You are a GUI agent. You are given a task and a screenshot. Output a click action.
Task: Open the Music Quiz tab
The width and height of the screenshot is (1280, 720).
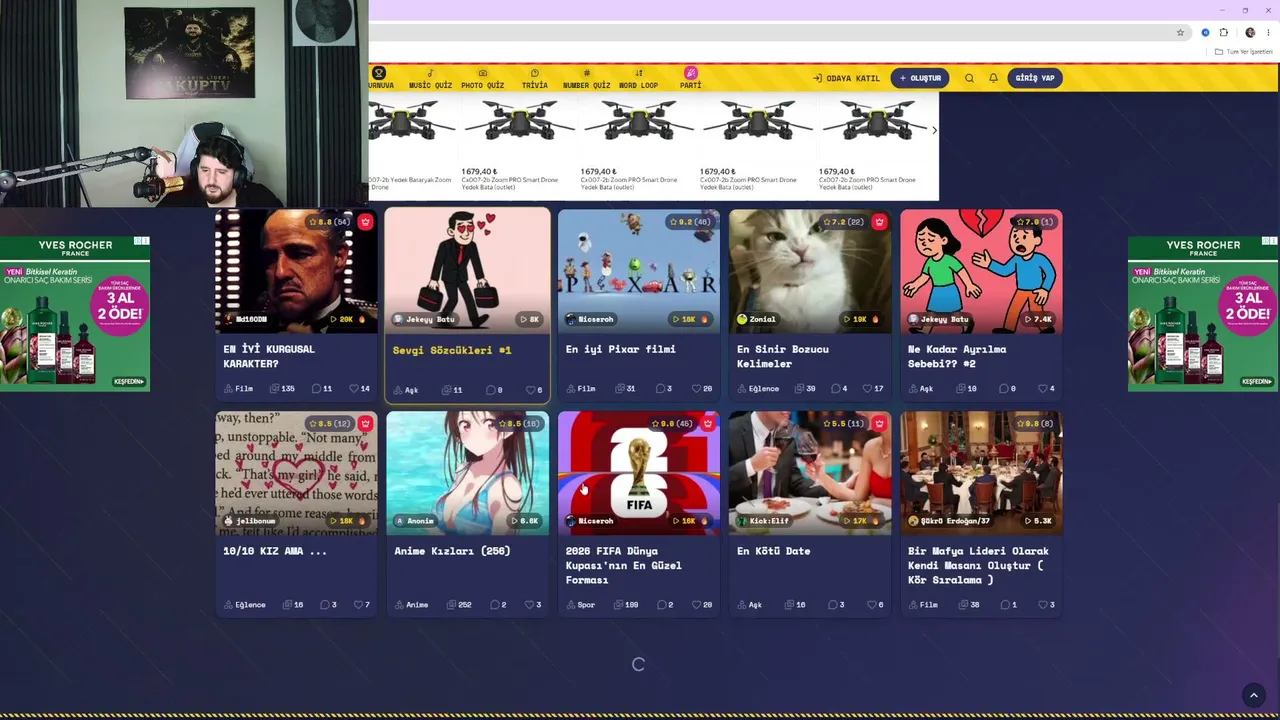(x=430, y=79)
